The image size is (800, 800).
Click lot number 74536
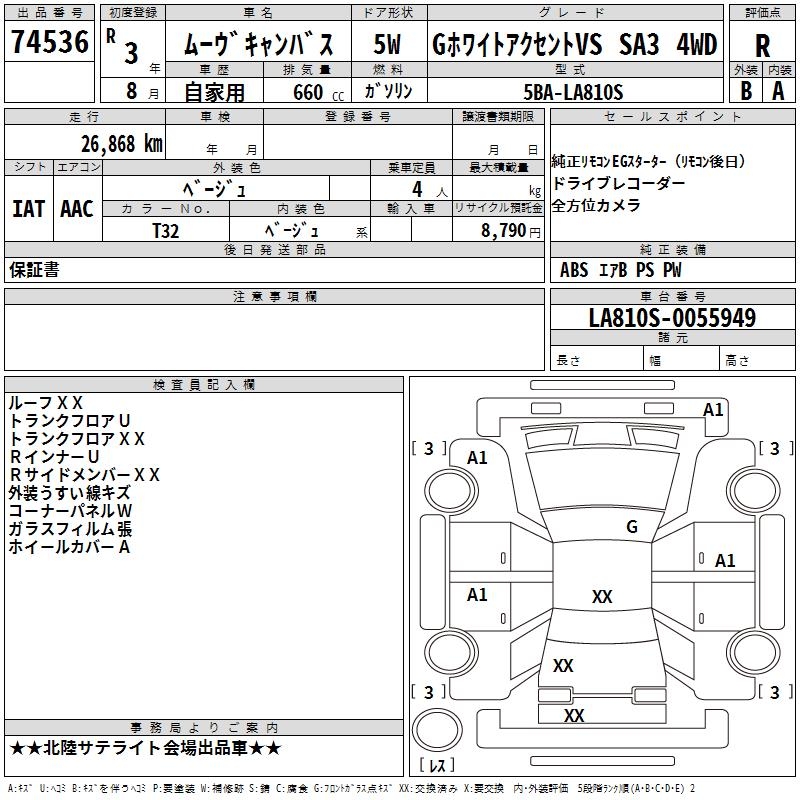point(49,42)
